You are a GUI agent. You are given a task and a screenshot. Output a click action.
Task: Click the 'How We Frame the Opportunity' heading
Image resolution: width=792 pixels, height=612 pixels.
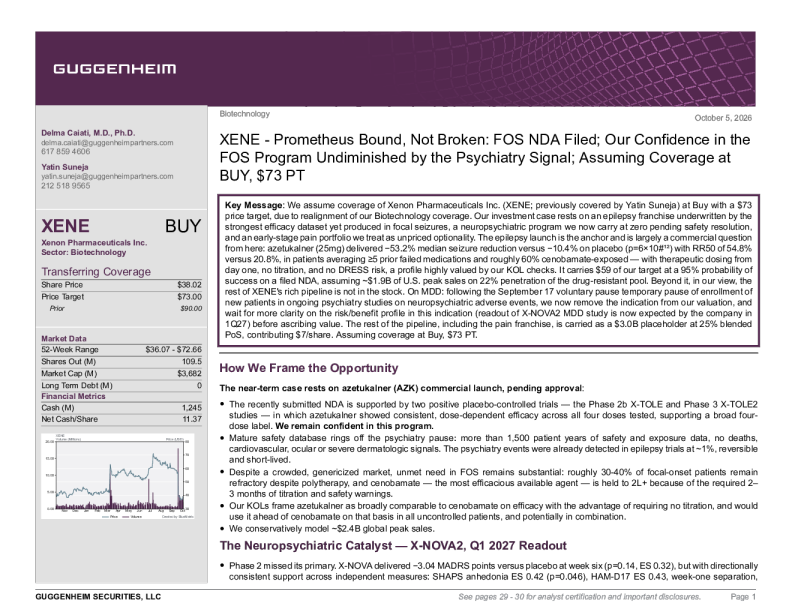tap(309, 368)
